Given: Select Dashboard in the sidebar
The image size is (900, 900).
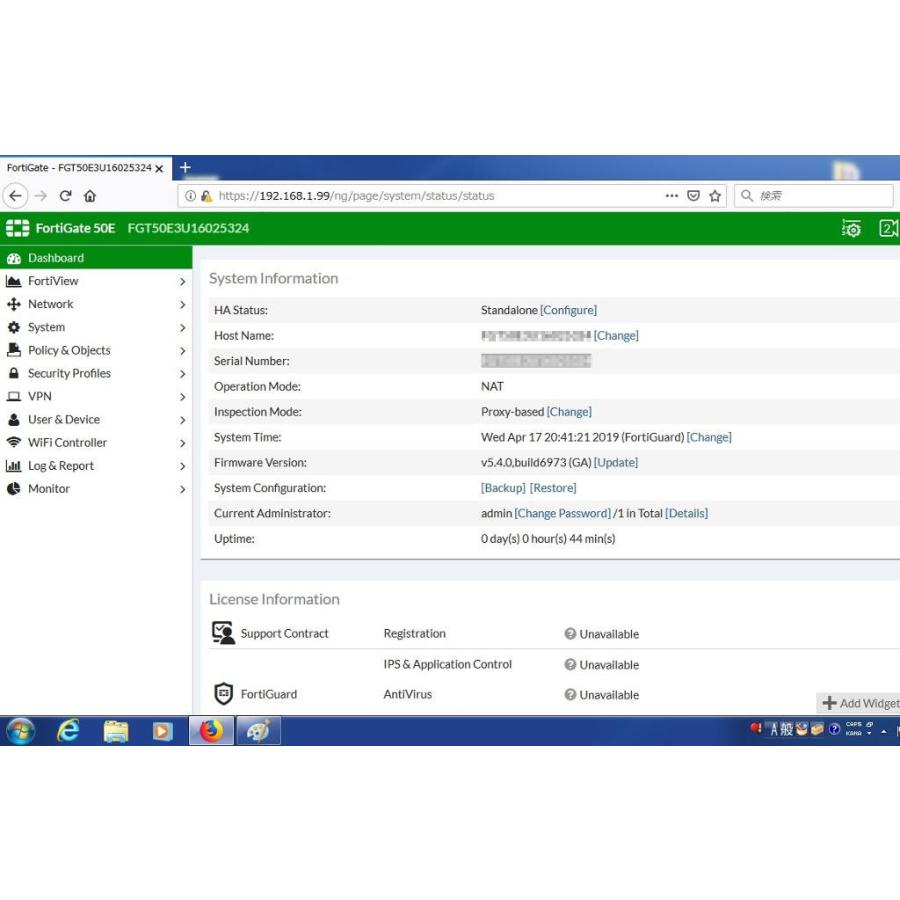Looking at the screenshot, I should coord(56,258).
